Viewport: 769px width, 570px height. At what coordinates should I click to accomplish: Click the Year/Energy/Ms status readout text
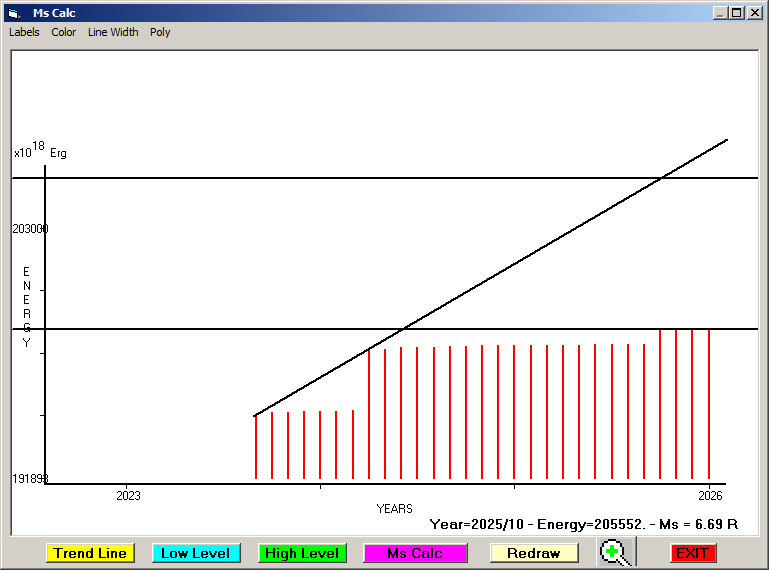point(583,524)
